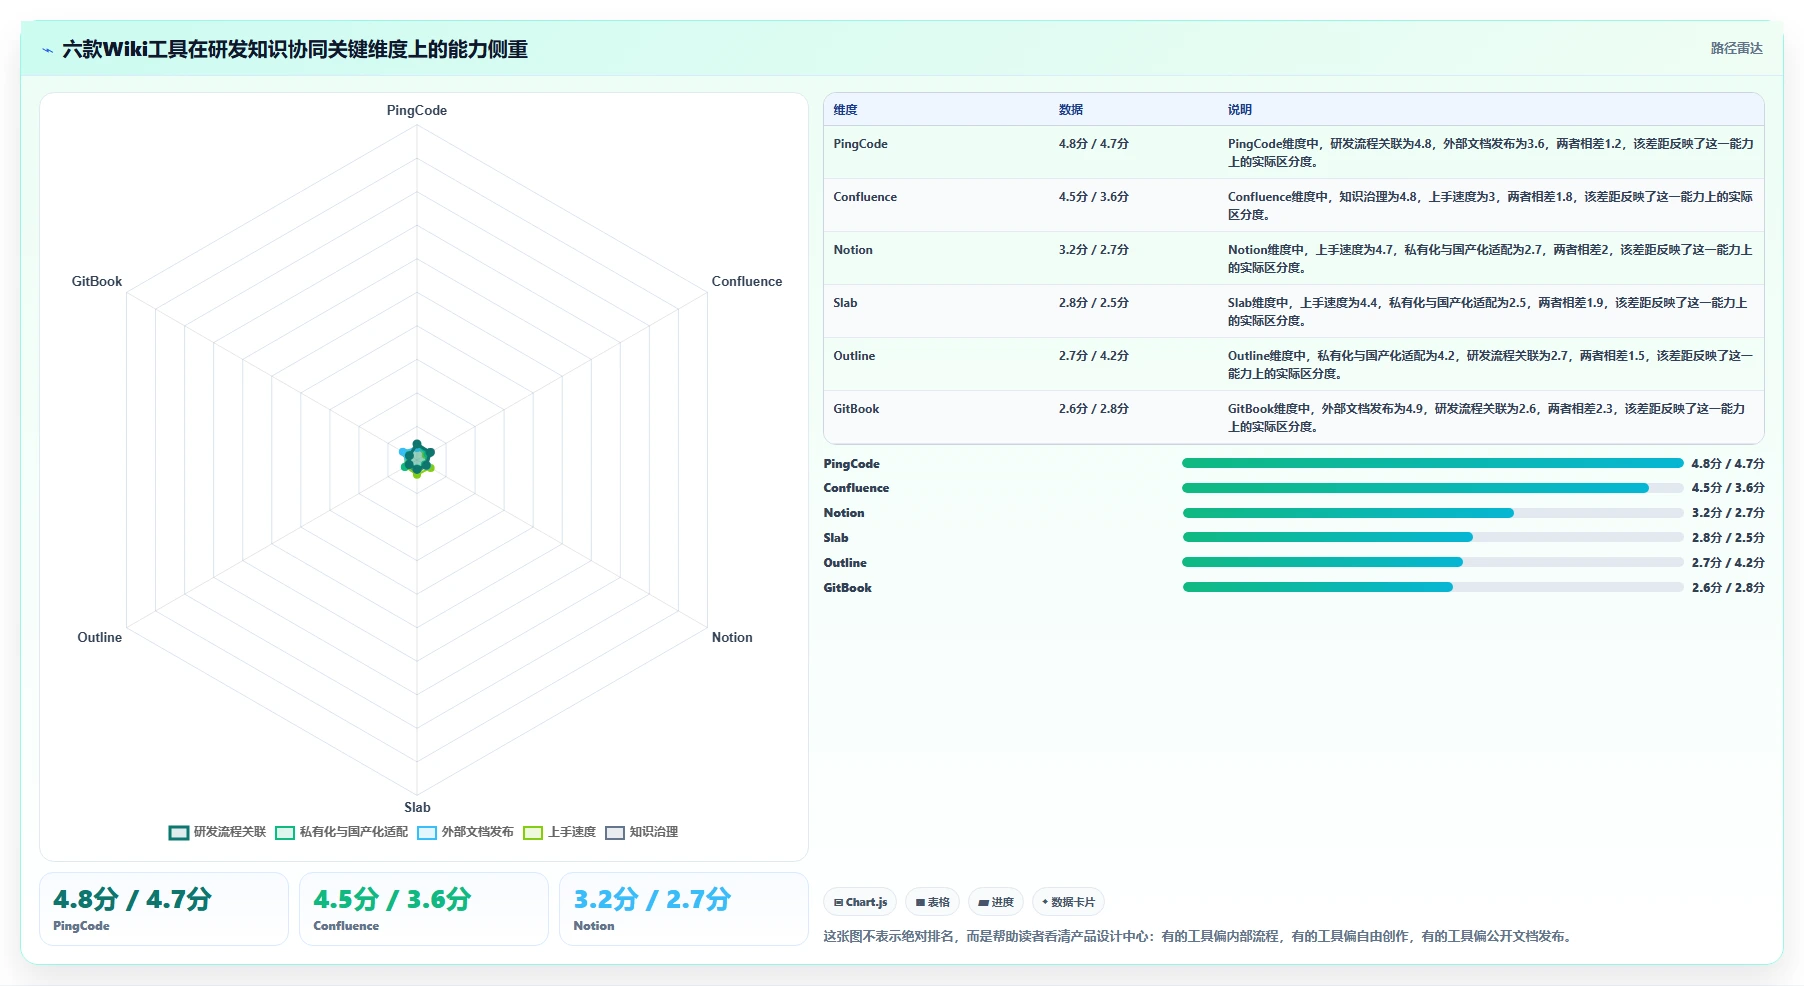Click the GitBook description text in the table

click(x=1487, y=418)
